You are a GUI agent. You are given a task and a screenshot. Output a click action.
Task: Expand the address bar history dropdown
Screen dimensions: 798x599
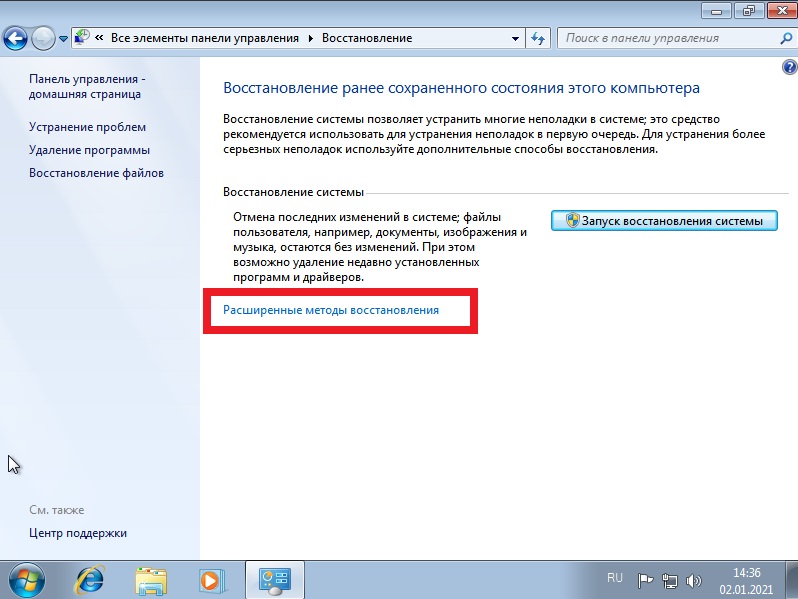click(x=515, y=39)
